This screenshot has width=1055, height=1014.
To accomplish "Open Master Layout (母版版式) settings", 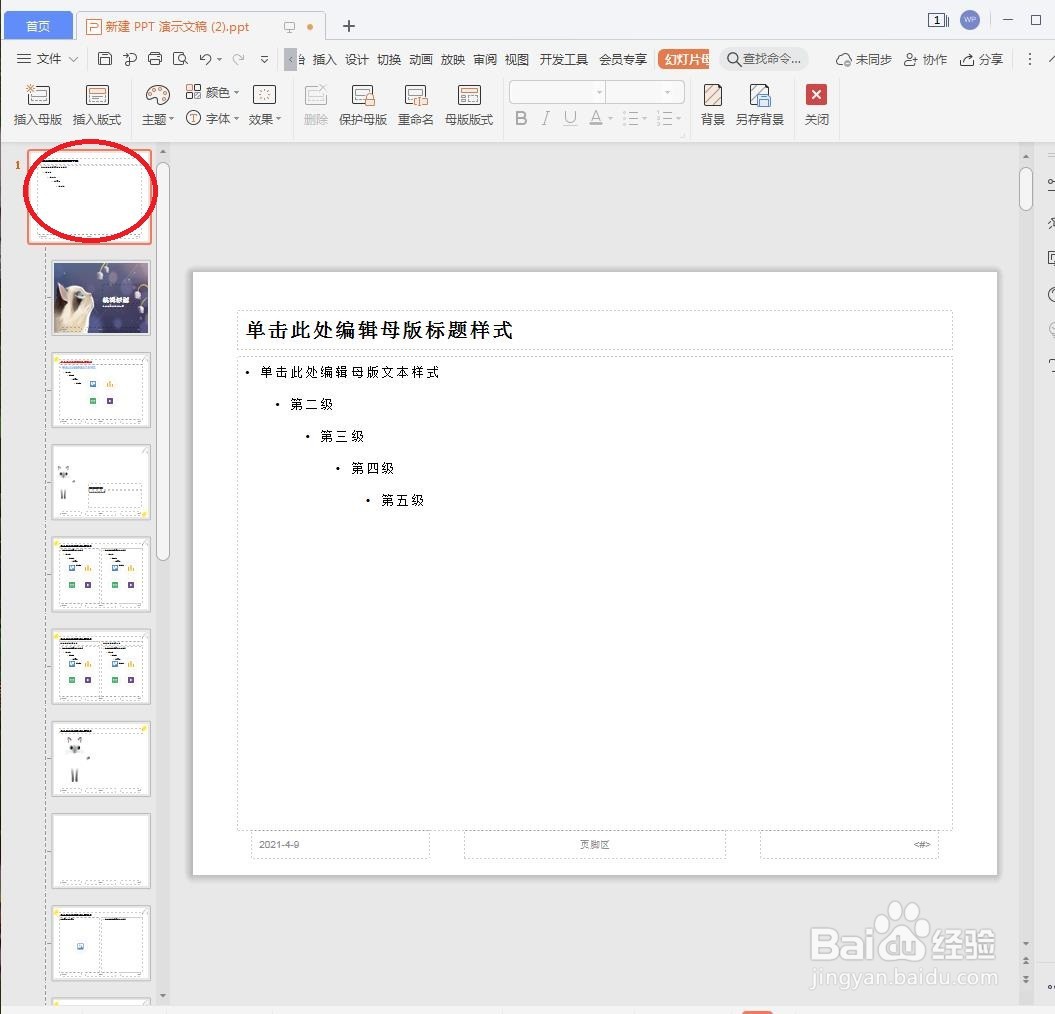I will point(469,104).
